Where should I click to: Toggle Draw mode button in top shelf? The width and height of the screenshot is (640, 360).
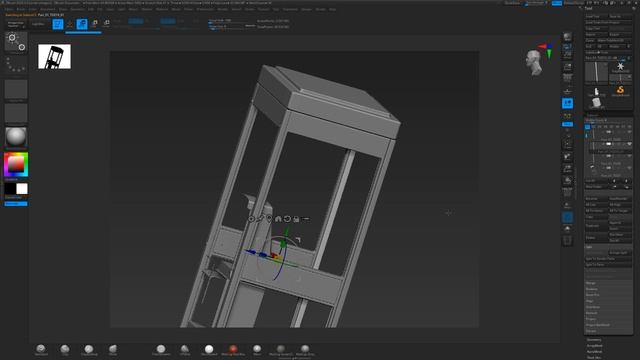click(x=70, y=24)
